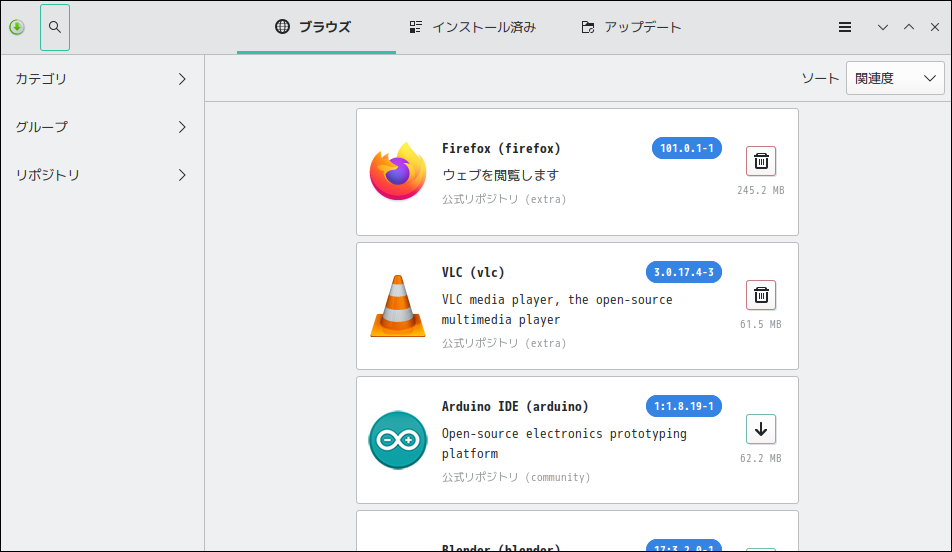952x552 pixels.
Task: Switch to the インストール済み tab
Action: (472, 27)
